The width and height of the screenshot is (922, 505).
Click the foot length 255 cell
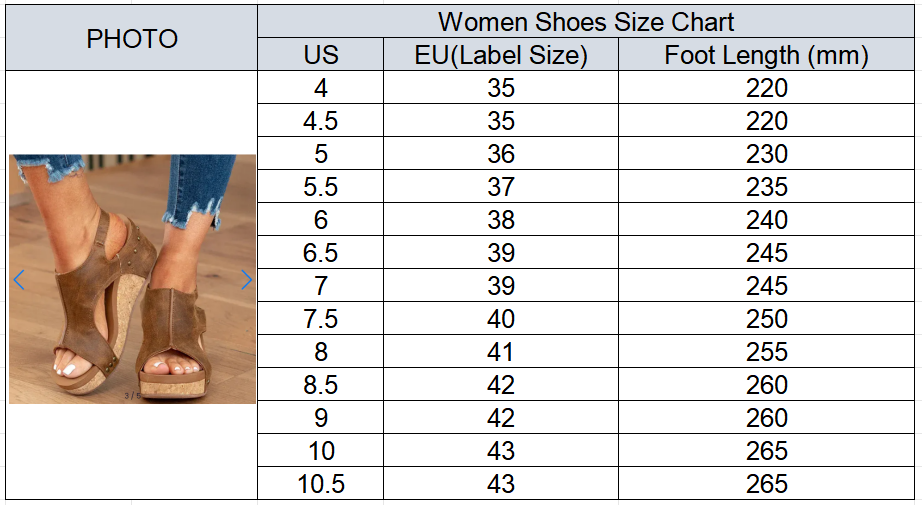coord(766,351)
